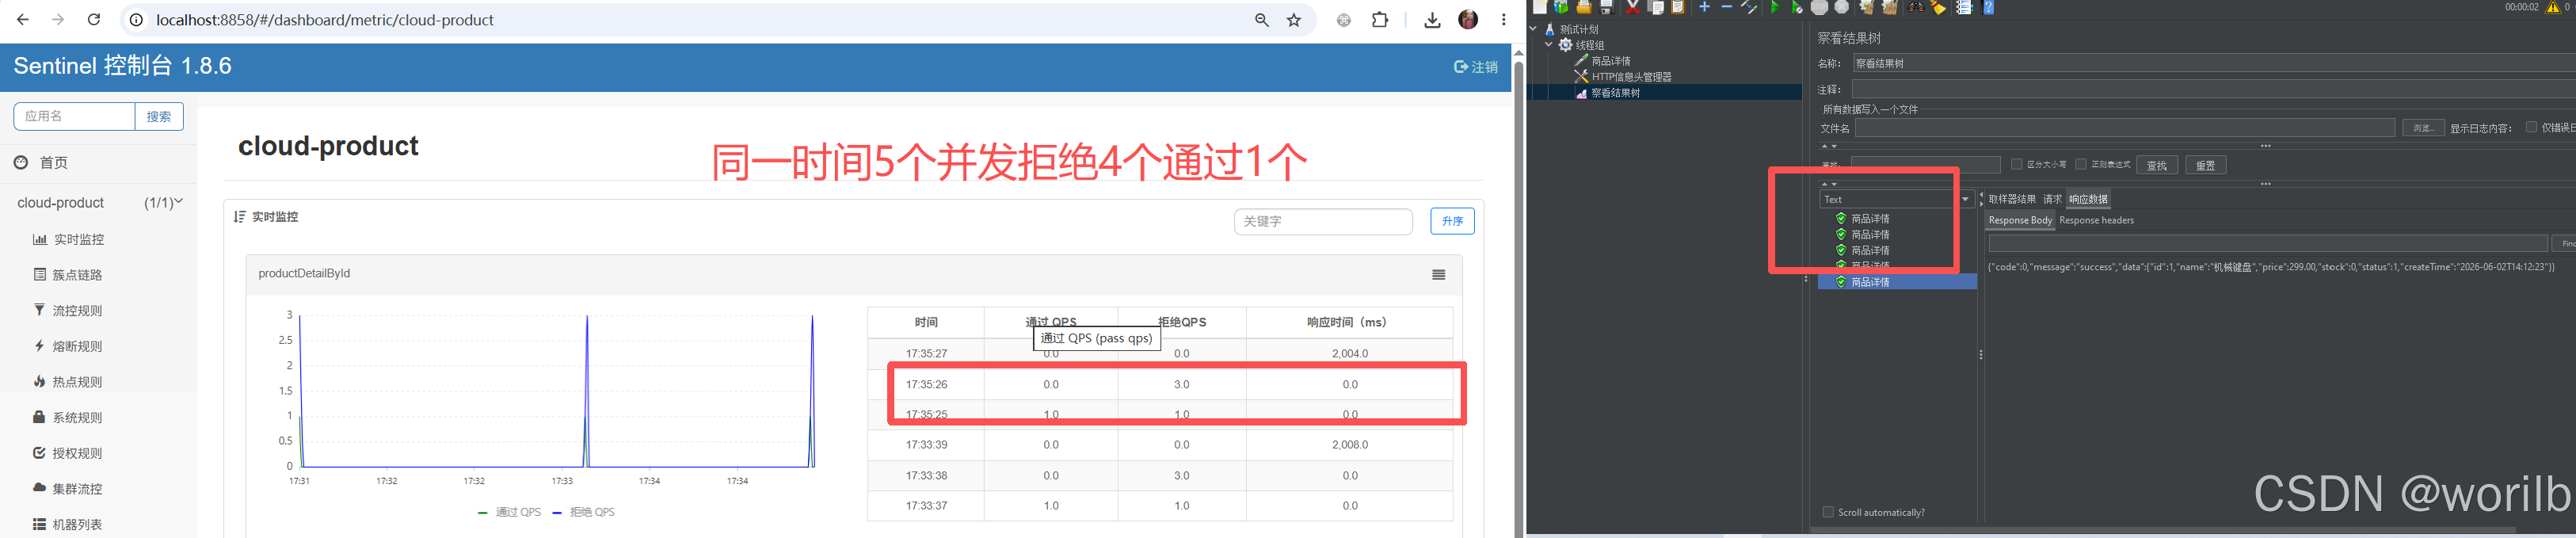Open 熔断规则 in Sentinel sidebar
The height and width of the screenshot is (538, 2576).
pyautogui.click(x=78, y=347)
